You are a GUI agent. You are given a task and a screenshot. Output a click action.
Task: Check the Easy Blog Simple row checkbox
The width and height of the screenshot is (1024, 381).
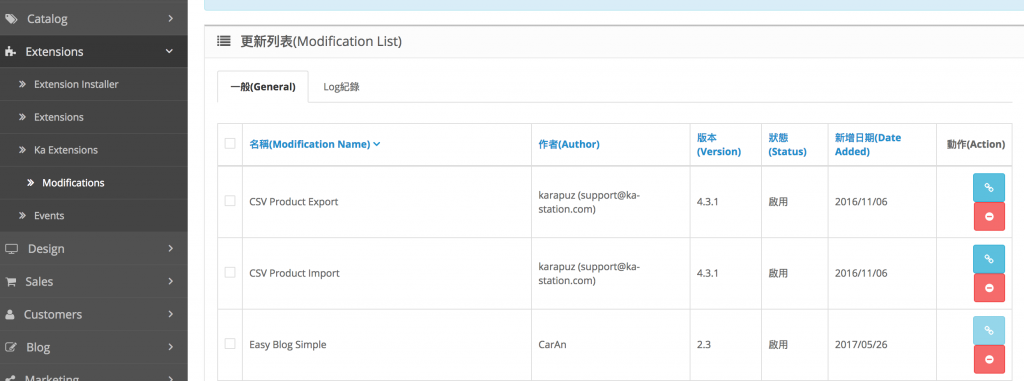click(230, 343)
